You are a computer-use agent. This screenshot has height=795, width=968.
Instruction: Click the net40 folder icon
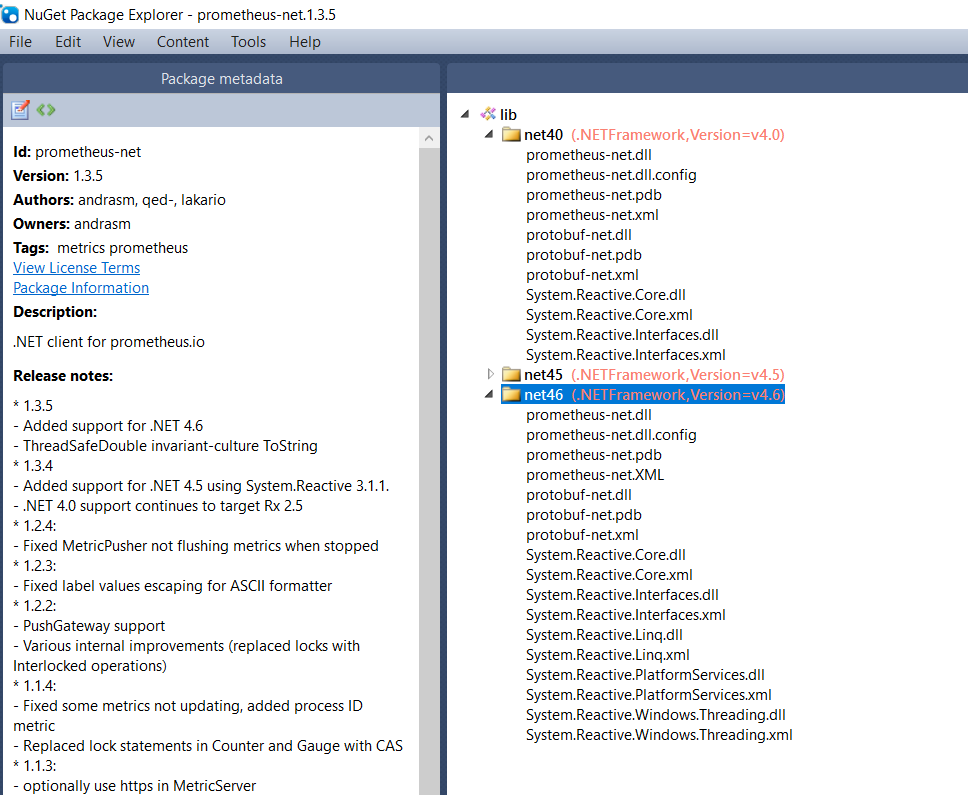coord(510,134)
